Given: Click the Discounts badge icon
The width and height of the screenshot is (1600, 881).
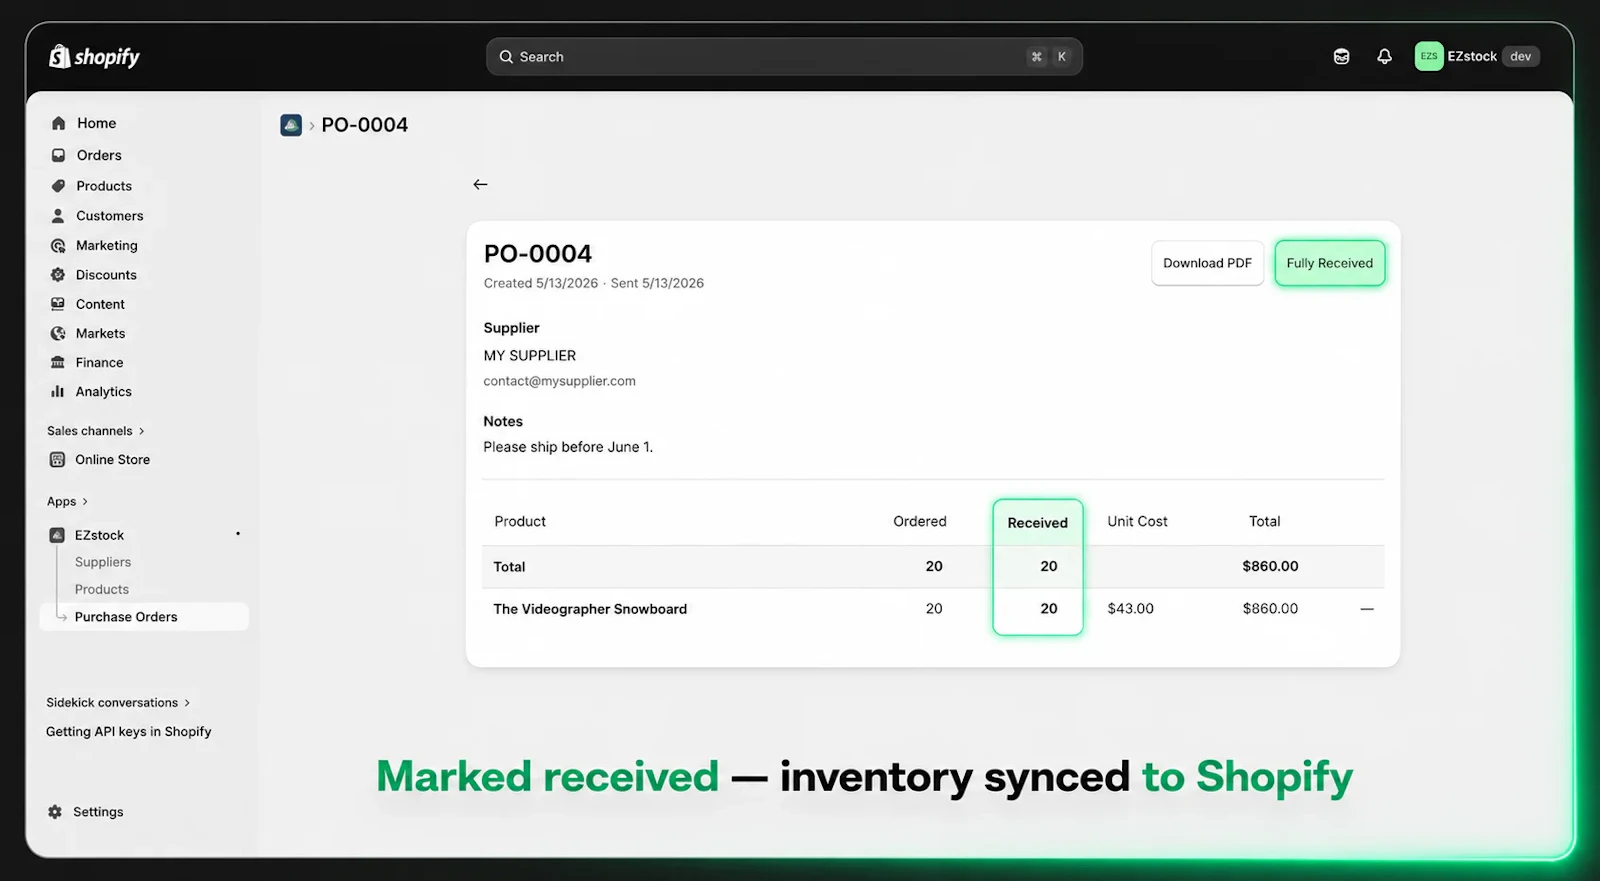Looking at the screenshot, I should (58, 275).
